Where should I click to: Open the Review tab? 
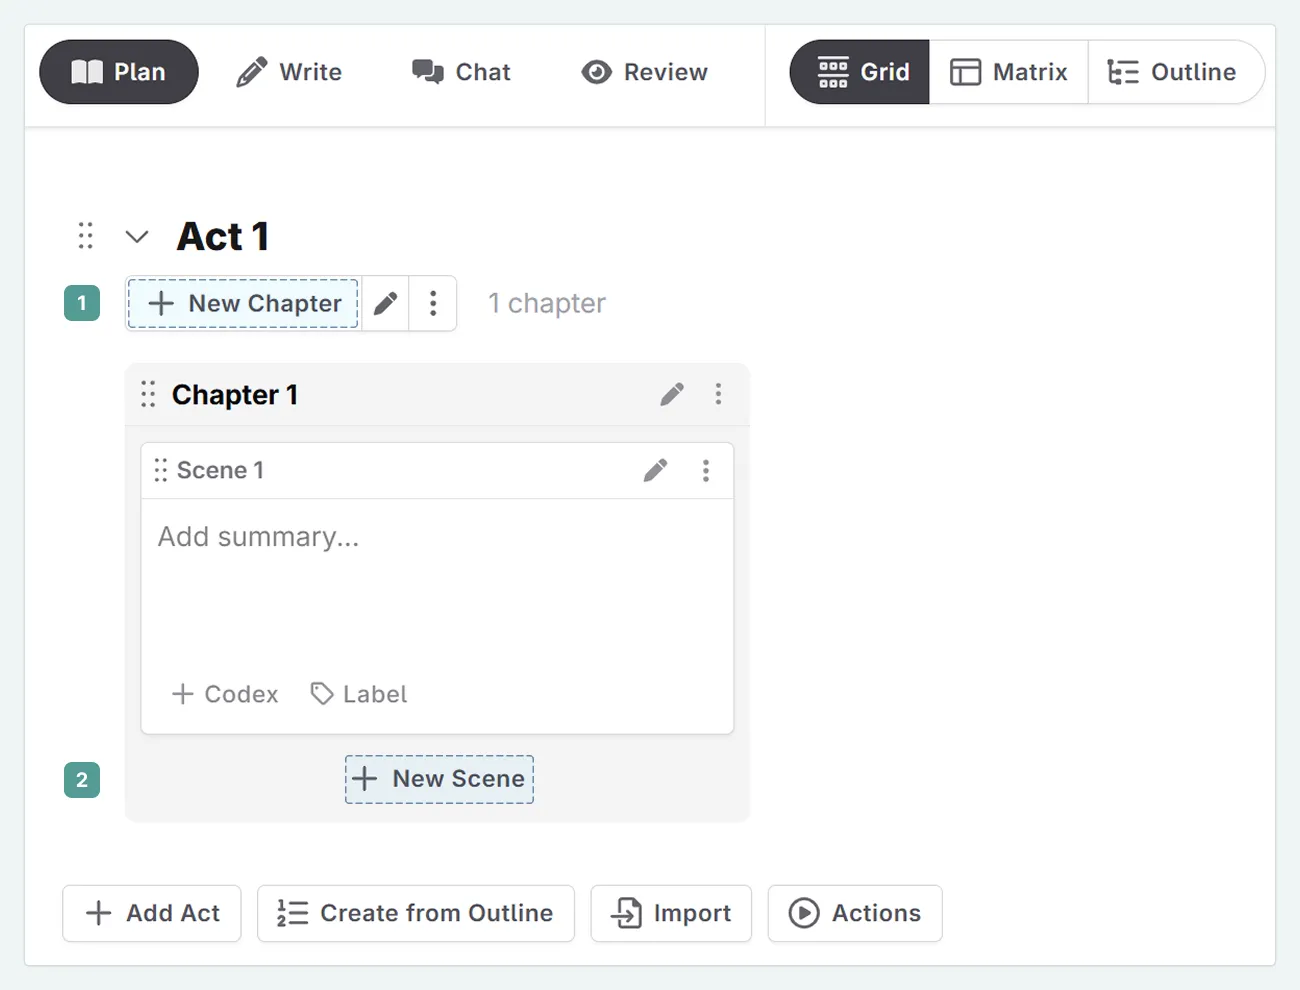pyautogui.click(x=643, y=71)
